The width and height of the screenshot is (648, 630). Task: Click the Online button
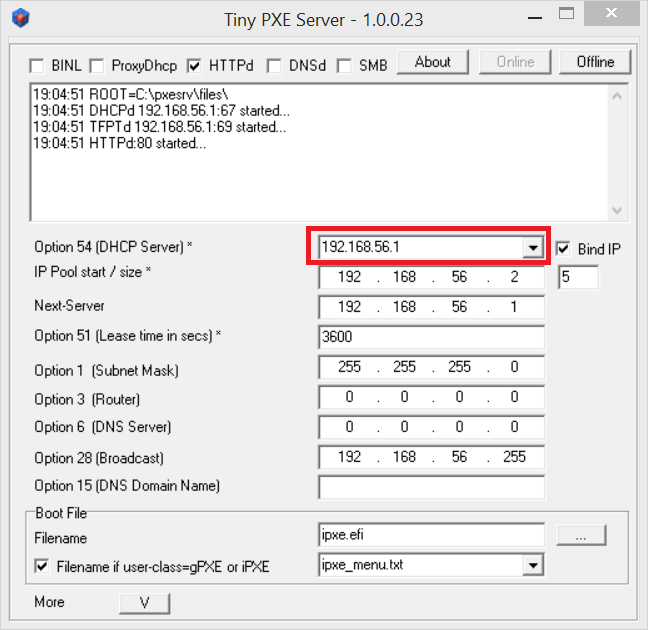click(515, 62)
